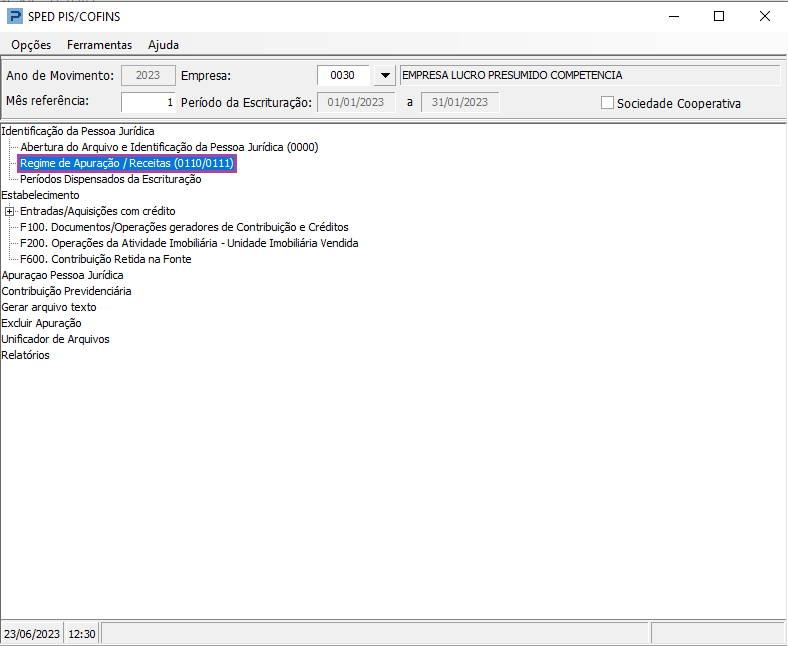
Task: Toggle the Sociedade Cooperativa checkbox
Action: (x=608, y=103)
